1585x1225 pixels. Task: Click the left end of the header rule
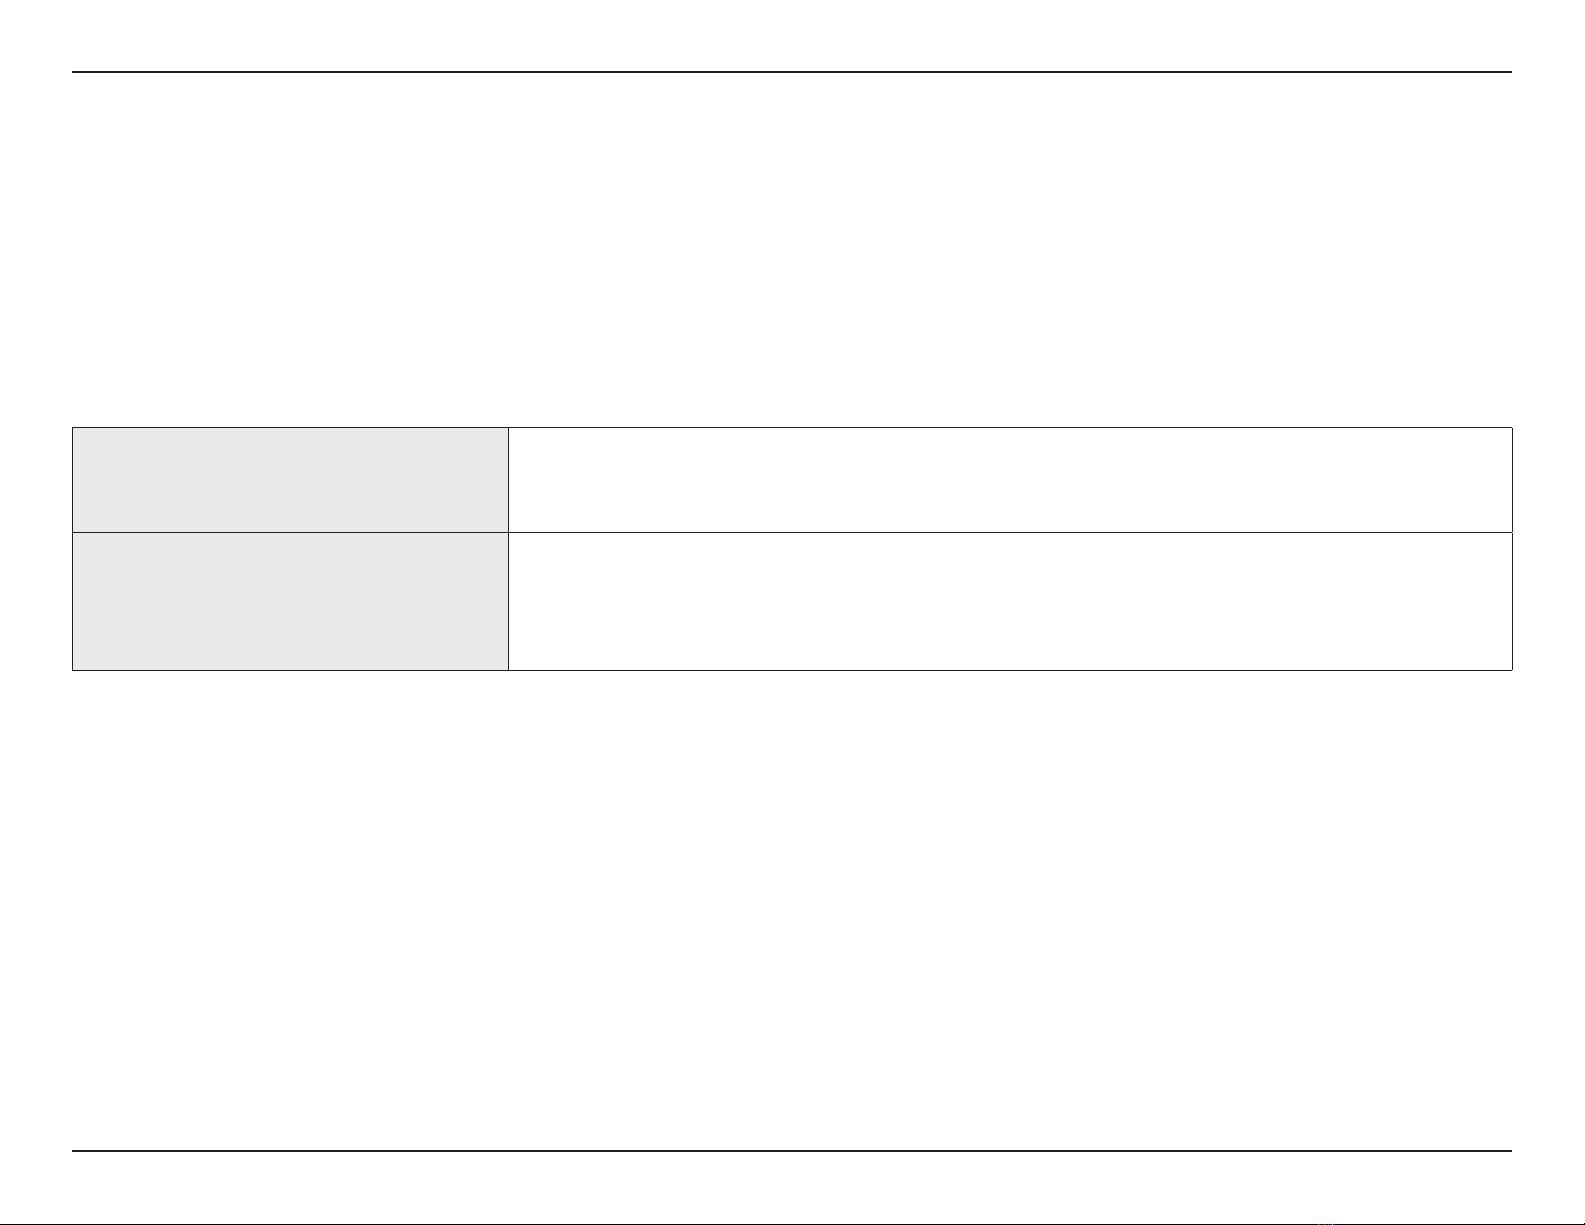[x=76, y=72]
